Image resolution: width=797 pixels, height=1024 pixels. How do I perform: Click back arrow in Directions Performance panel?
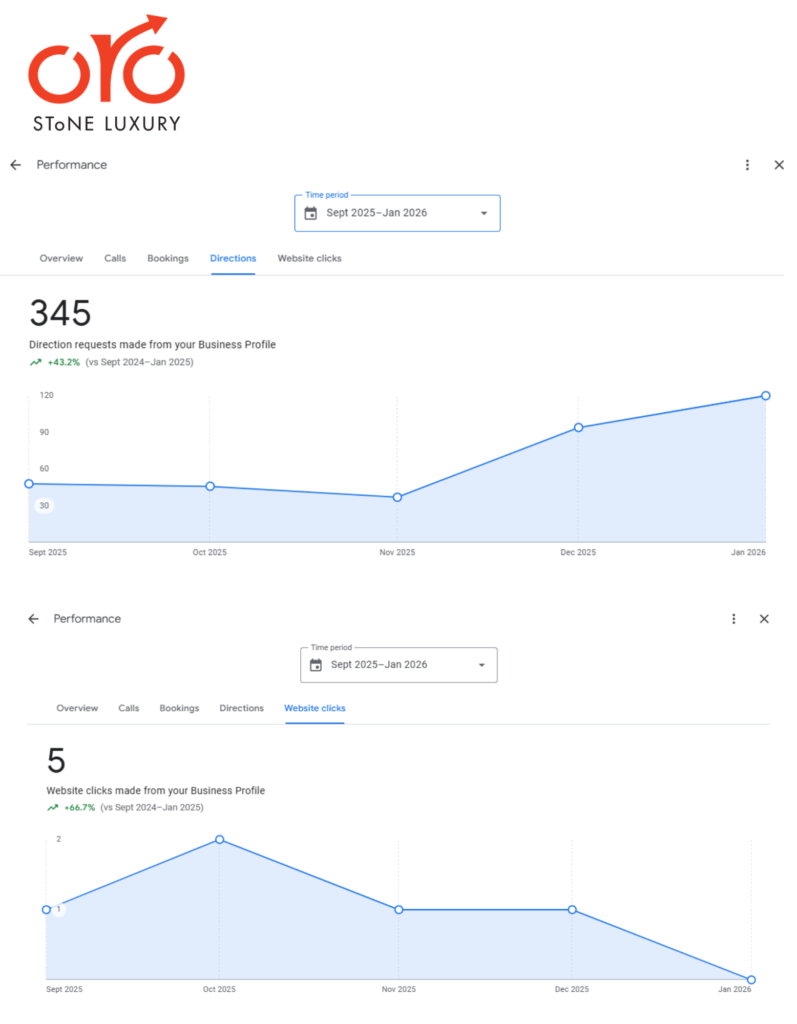click(16, 165)
